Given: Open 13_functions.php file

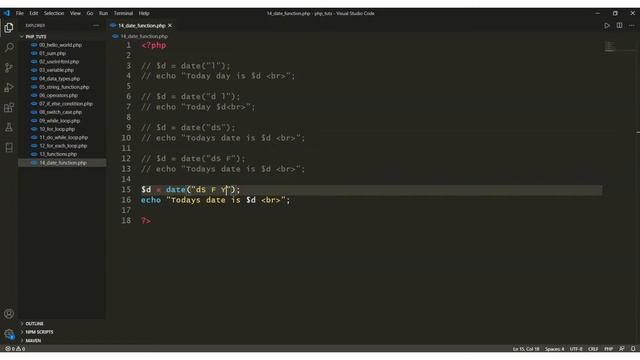Looking at the screenshot, I should (x=58, y=154).
